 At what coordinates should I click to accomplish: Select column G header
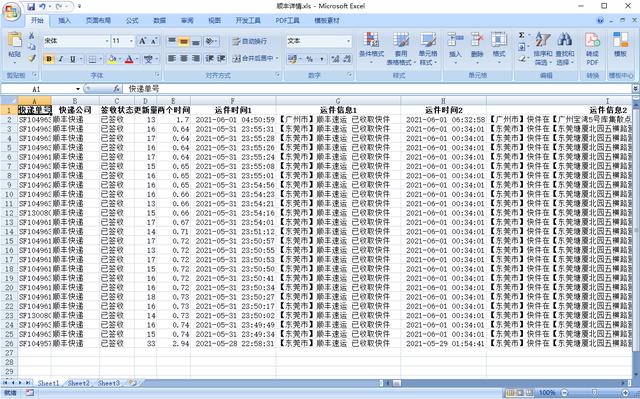coord(338,101)
